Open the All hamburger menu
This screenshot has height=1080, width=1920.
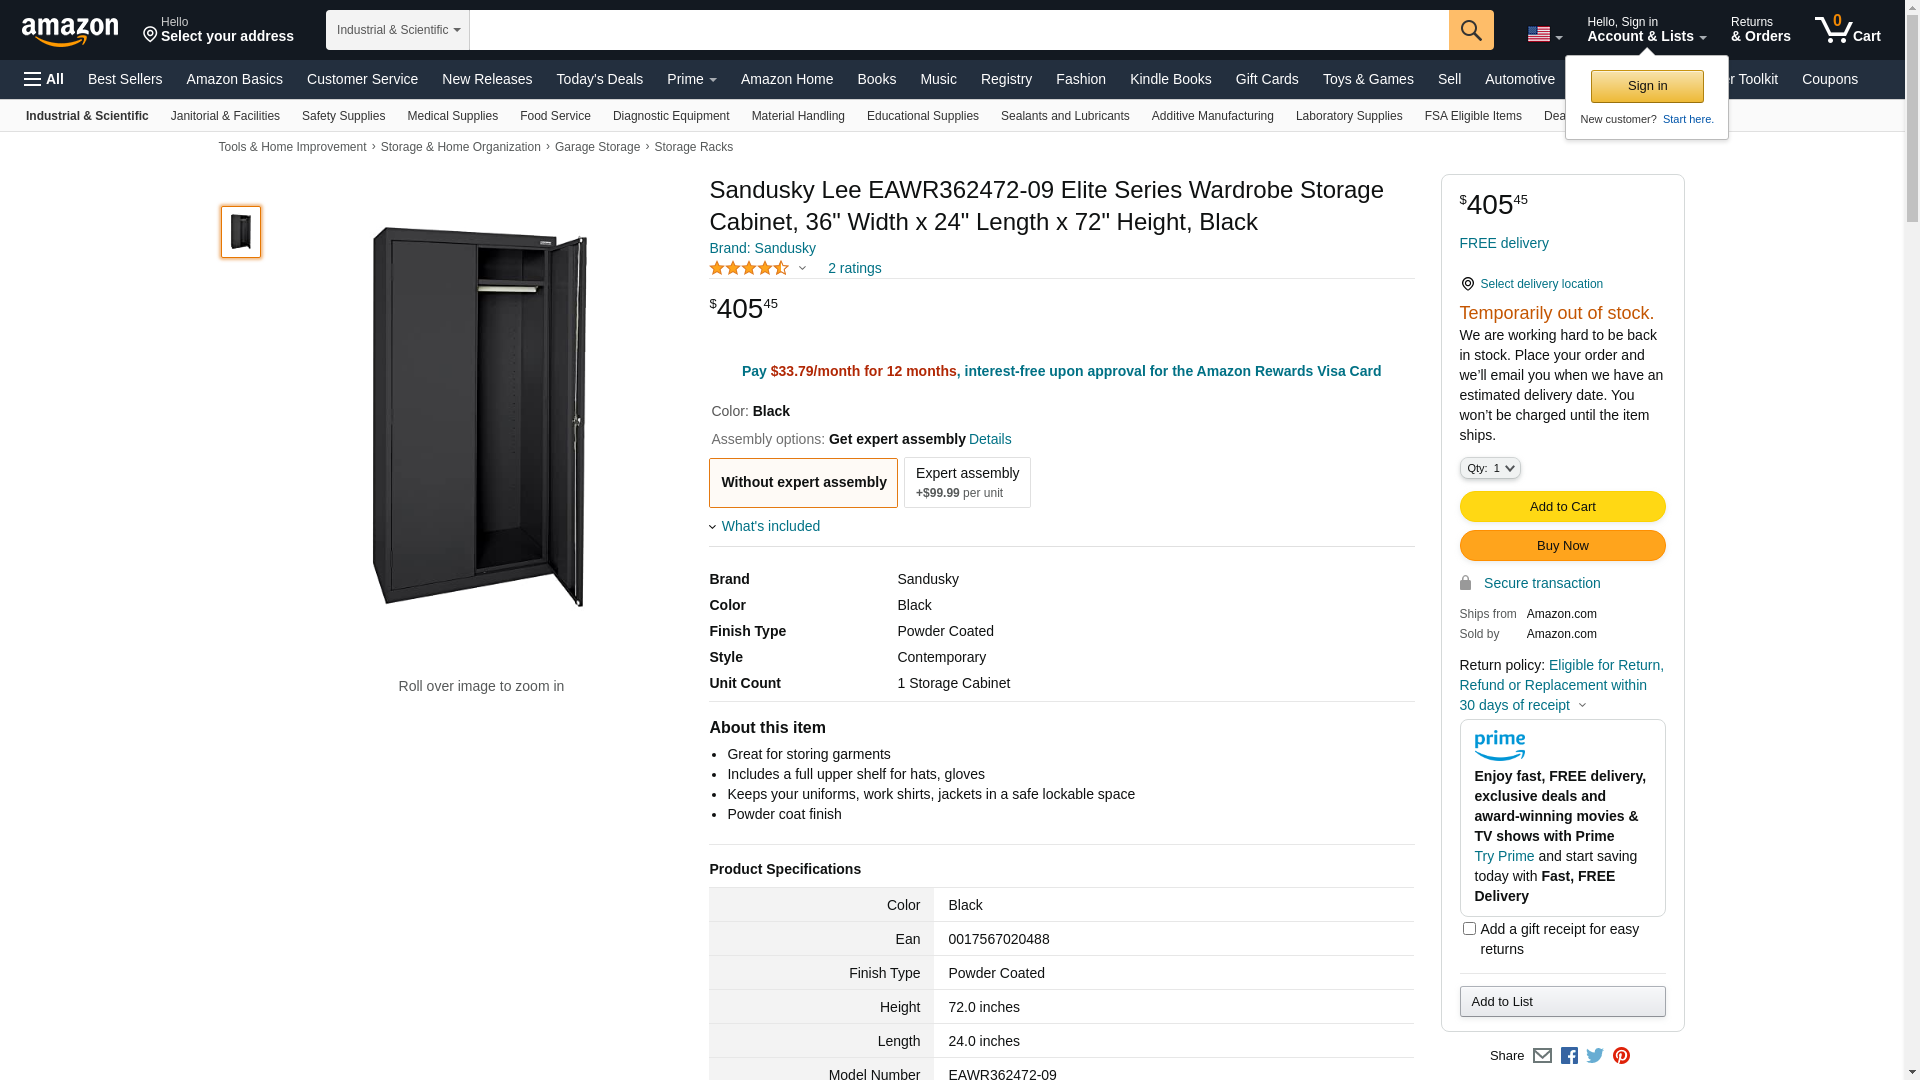(x=44, y=79)
